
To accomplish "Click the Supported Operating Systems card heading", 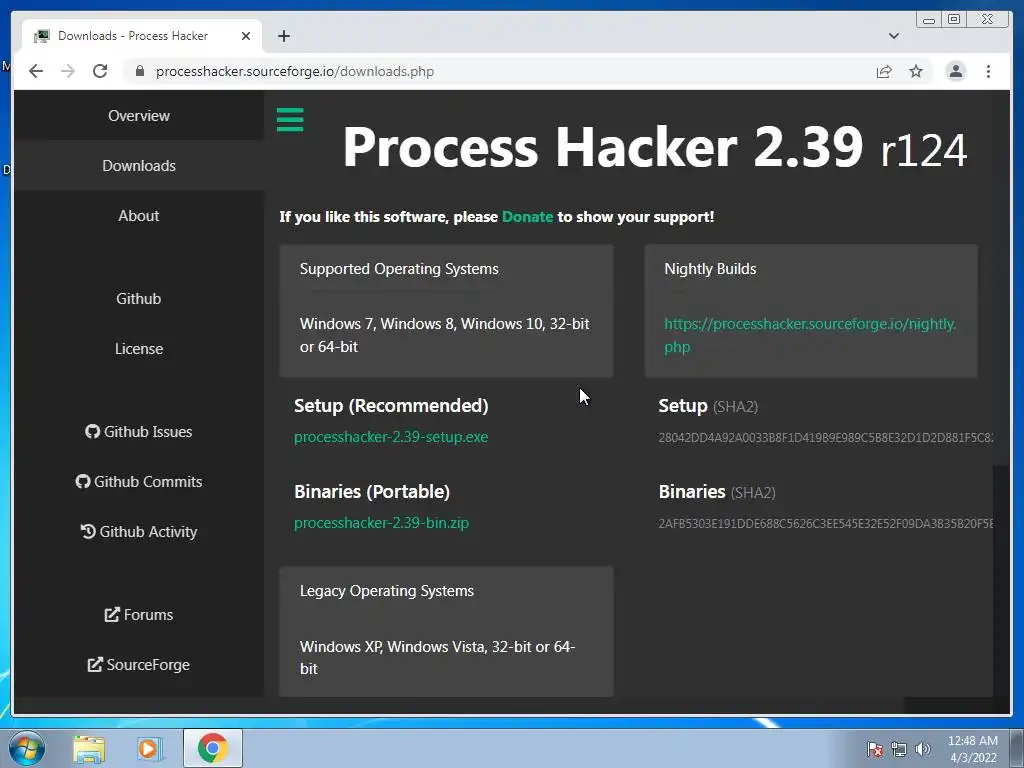I will coord(399,269).
